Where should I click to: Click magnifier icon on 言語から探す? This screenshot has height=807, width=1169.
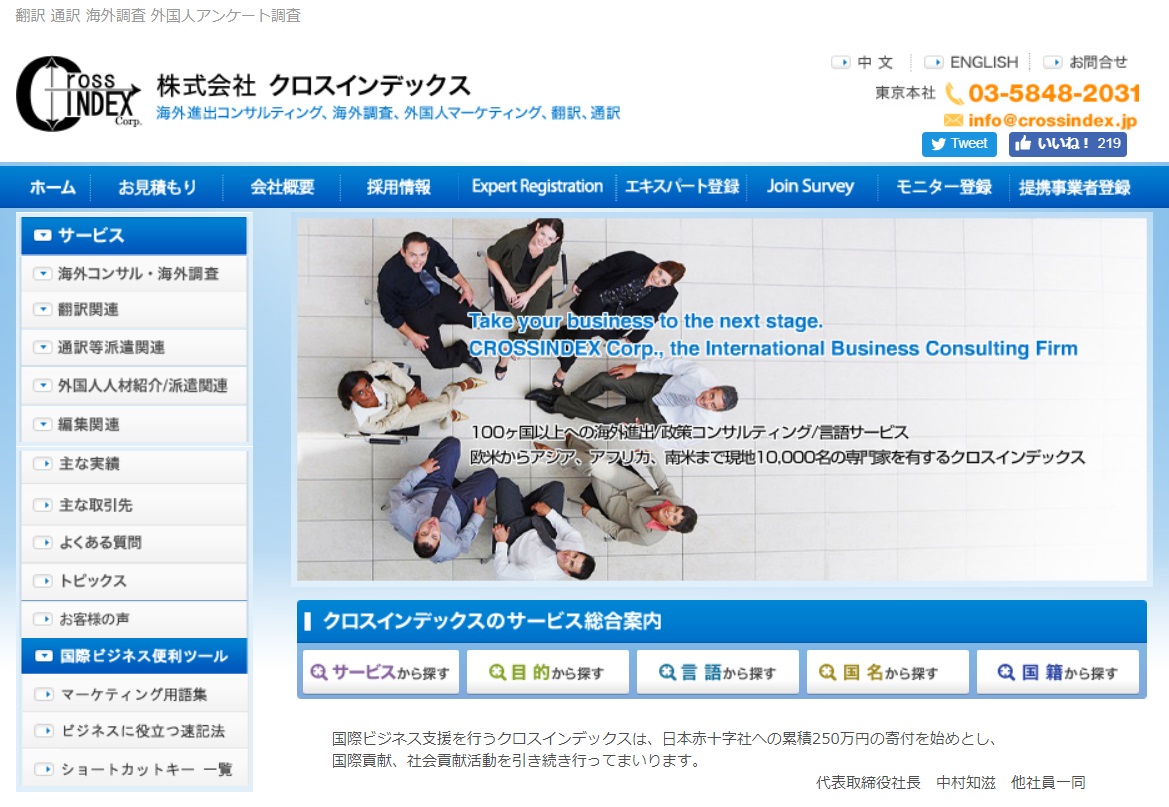click(667, 672)
